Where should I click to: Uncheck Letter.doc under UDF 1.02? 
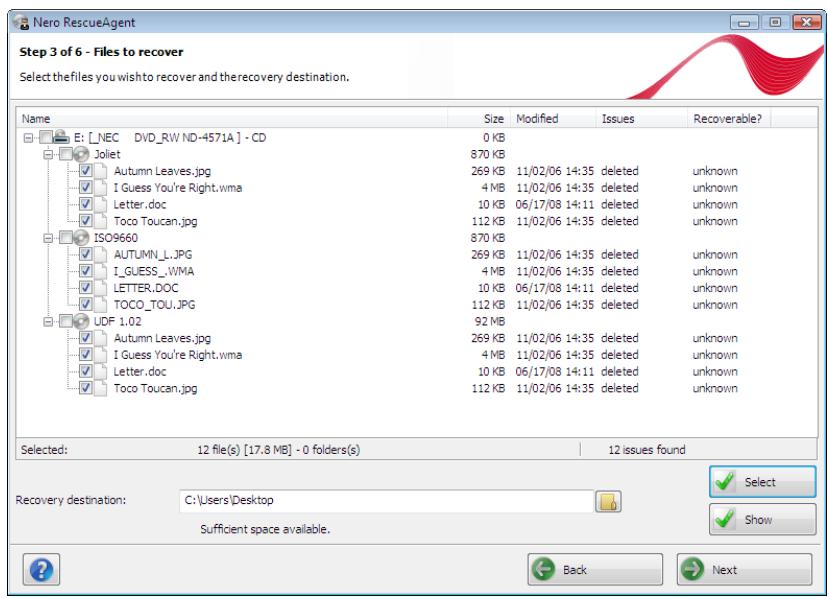[86, 371]
